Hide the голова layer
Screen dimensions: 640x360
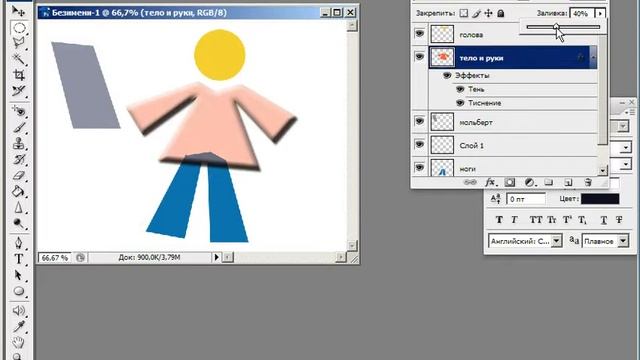(x=419, y=33)
